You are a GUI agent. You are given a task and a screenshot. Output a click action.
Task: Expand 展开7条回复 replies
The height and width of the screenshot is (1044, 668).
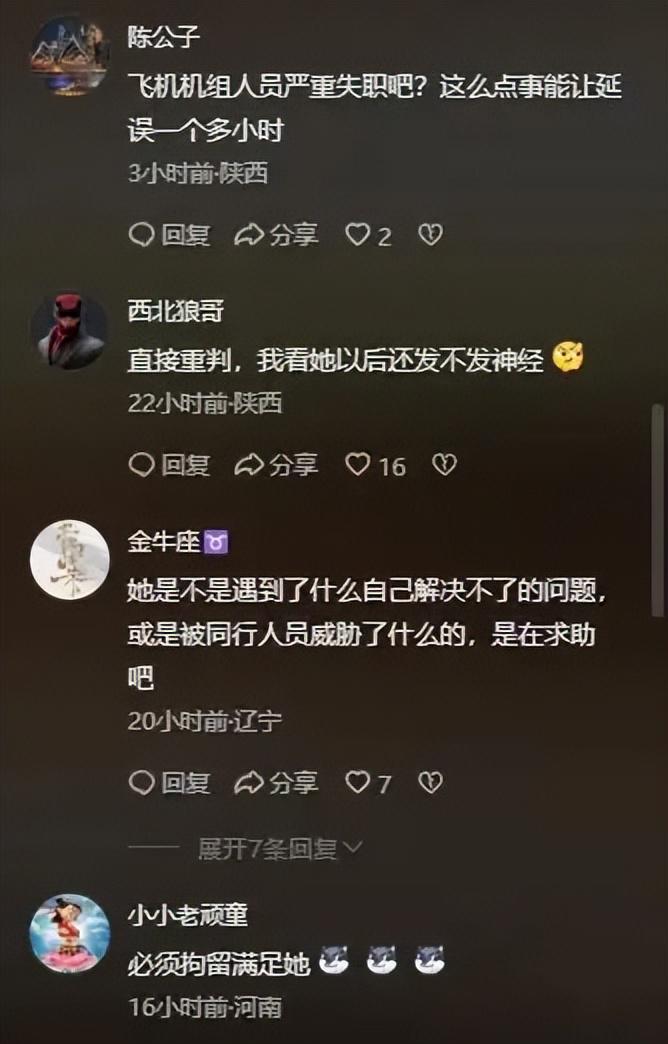[280, 848]
